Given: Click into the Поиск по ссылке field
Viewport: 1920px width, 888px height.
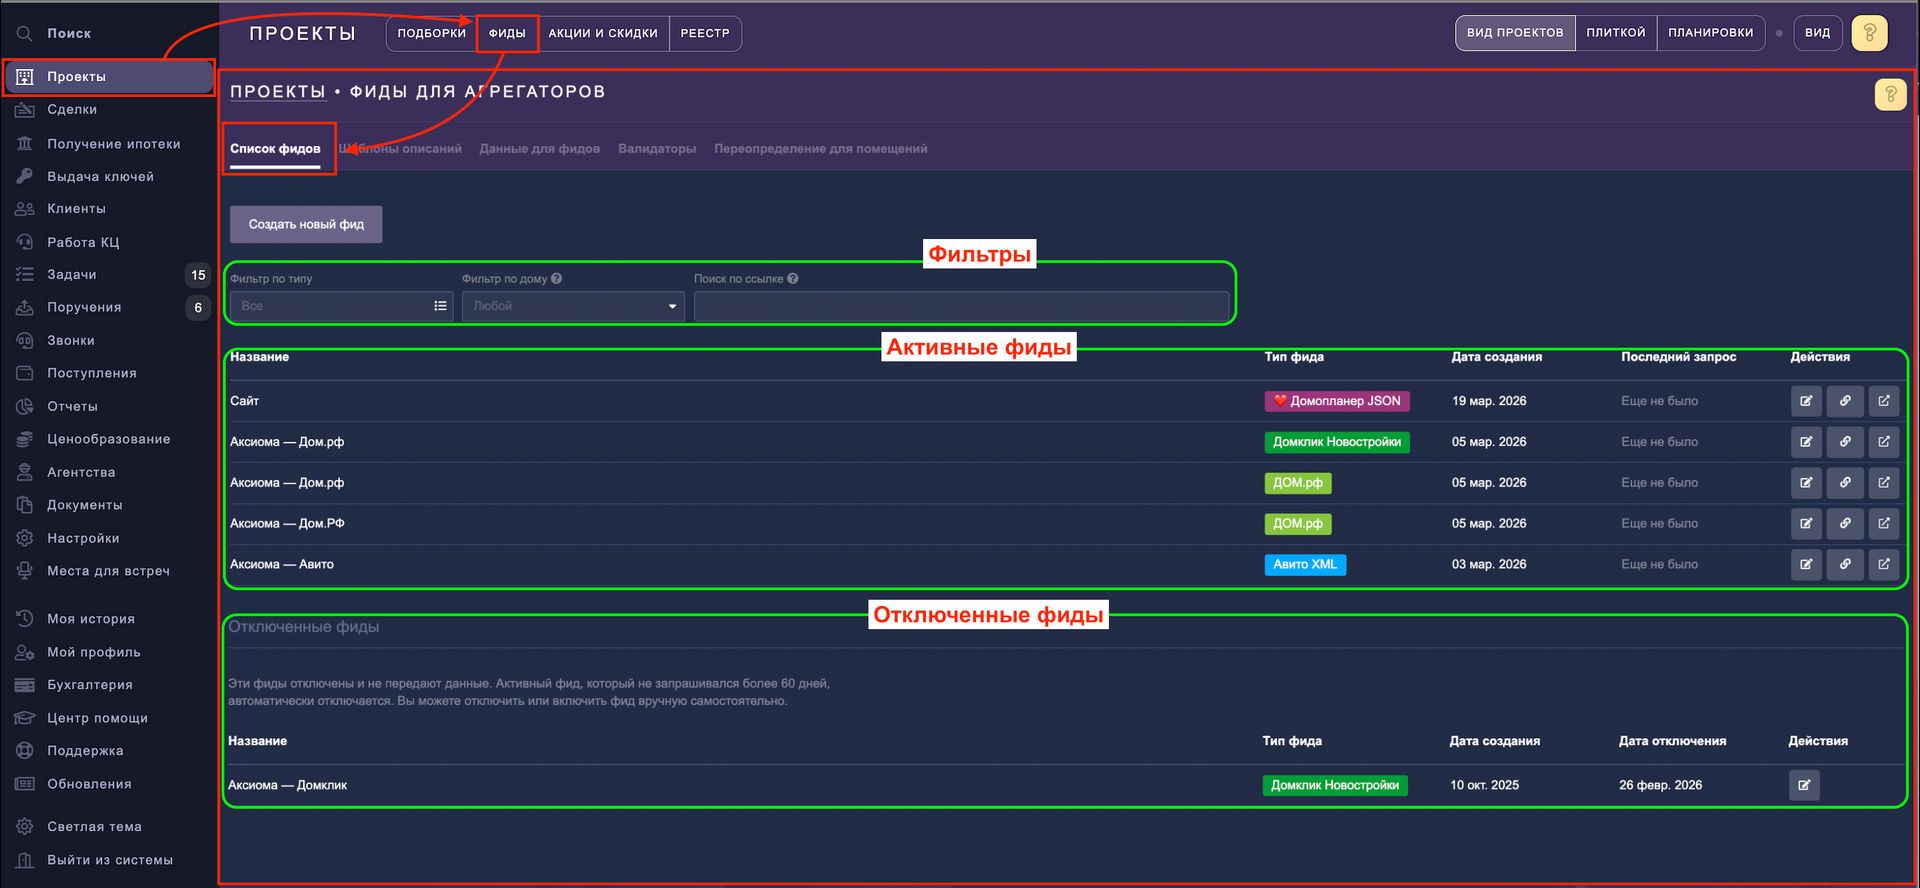Looking at the screenshot, I should tap(962, 306).
